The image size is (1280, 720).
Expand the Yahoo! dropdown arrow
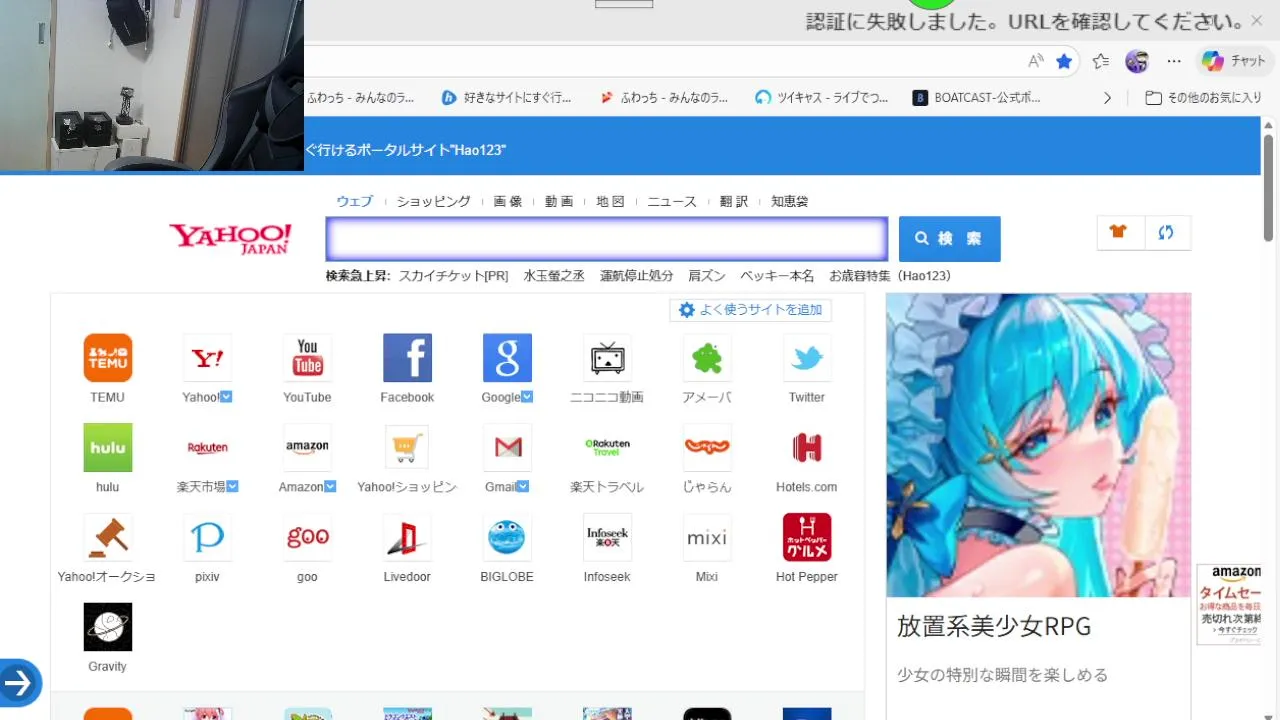[x=226, y=397]
